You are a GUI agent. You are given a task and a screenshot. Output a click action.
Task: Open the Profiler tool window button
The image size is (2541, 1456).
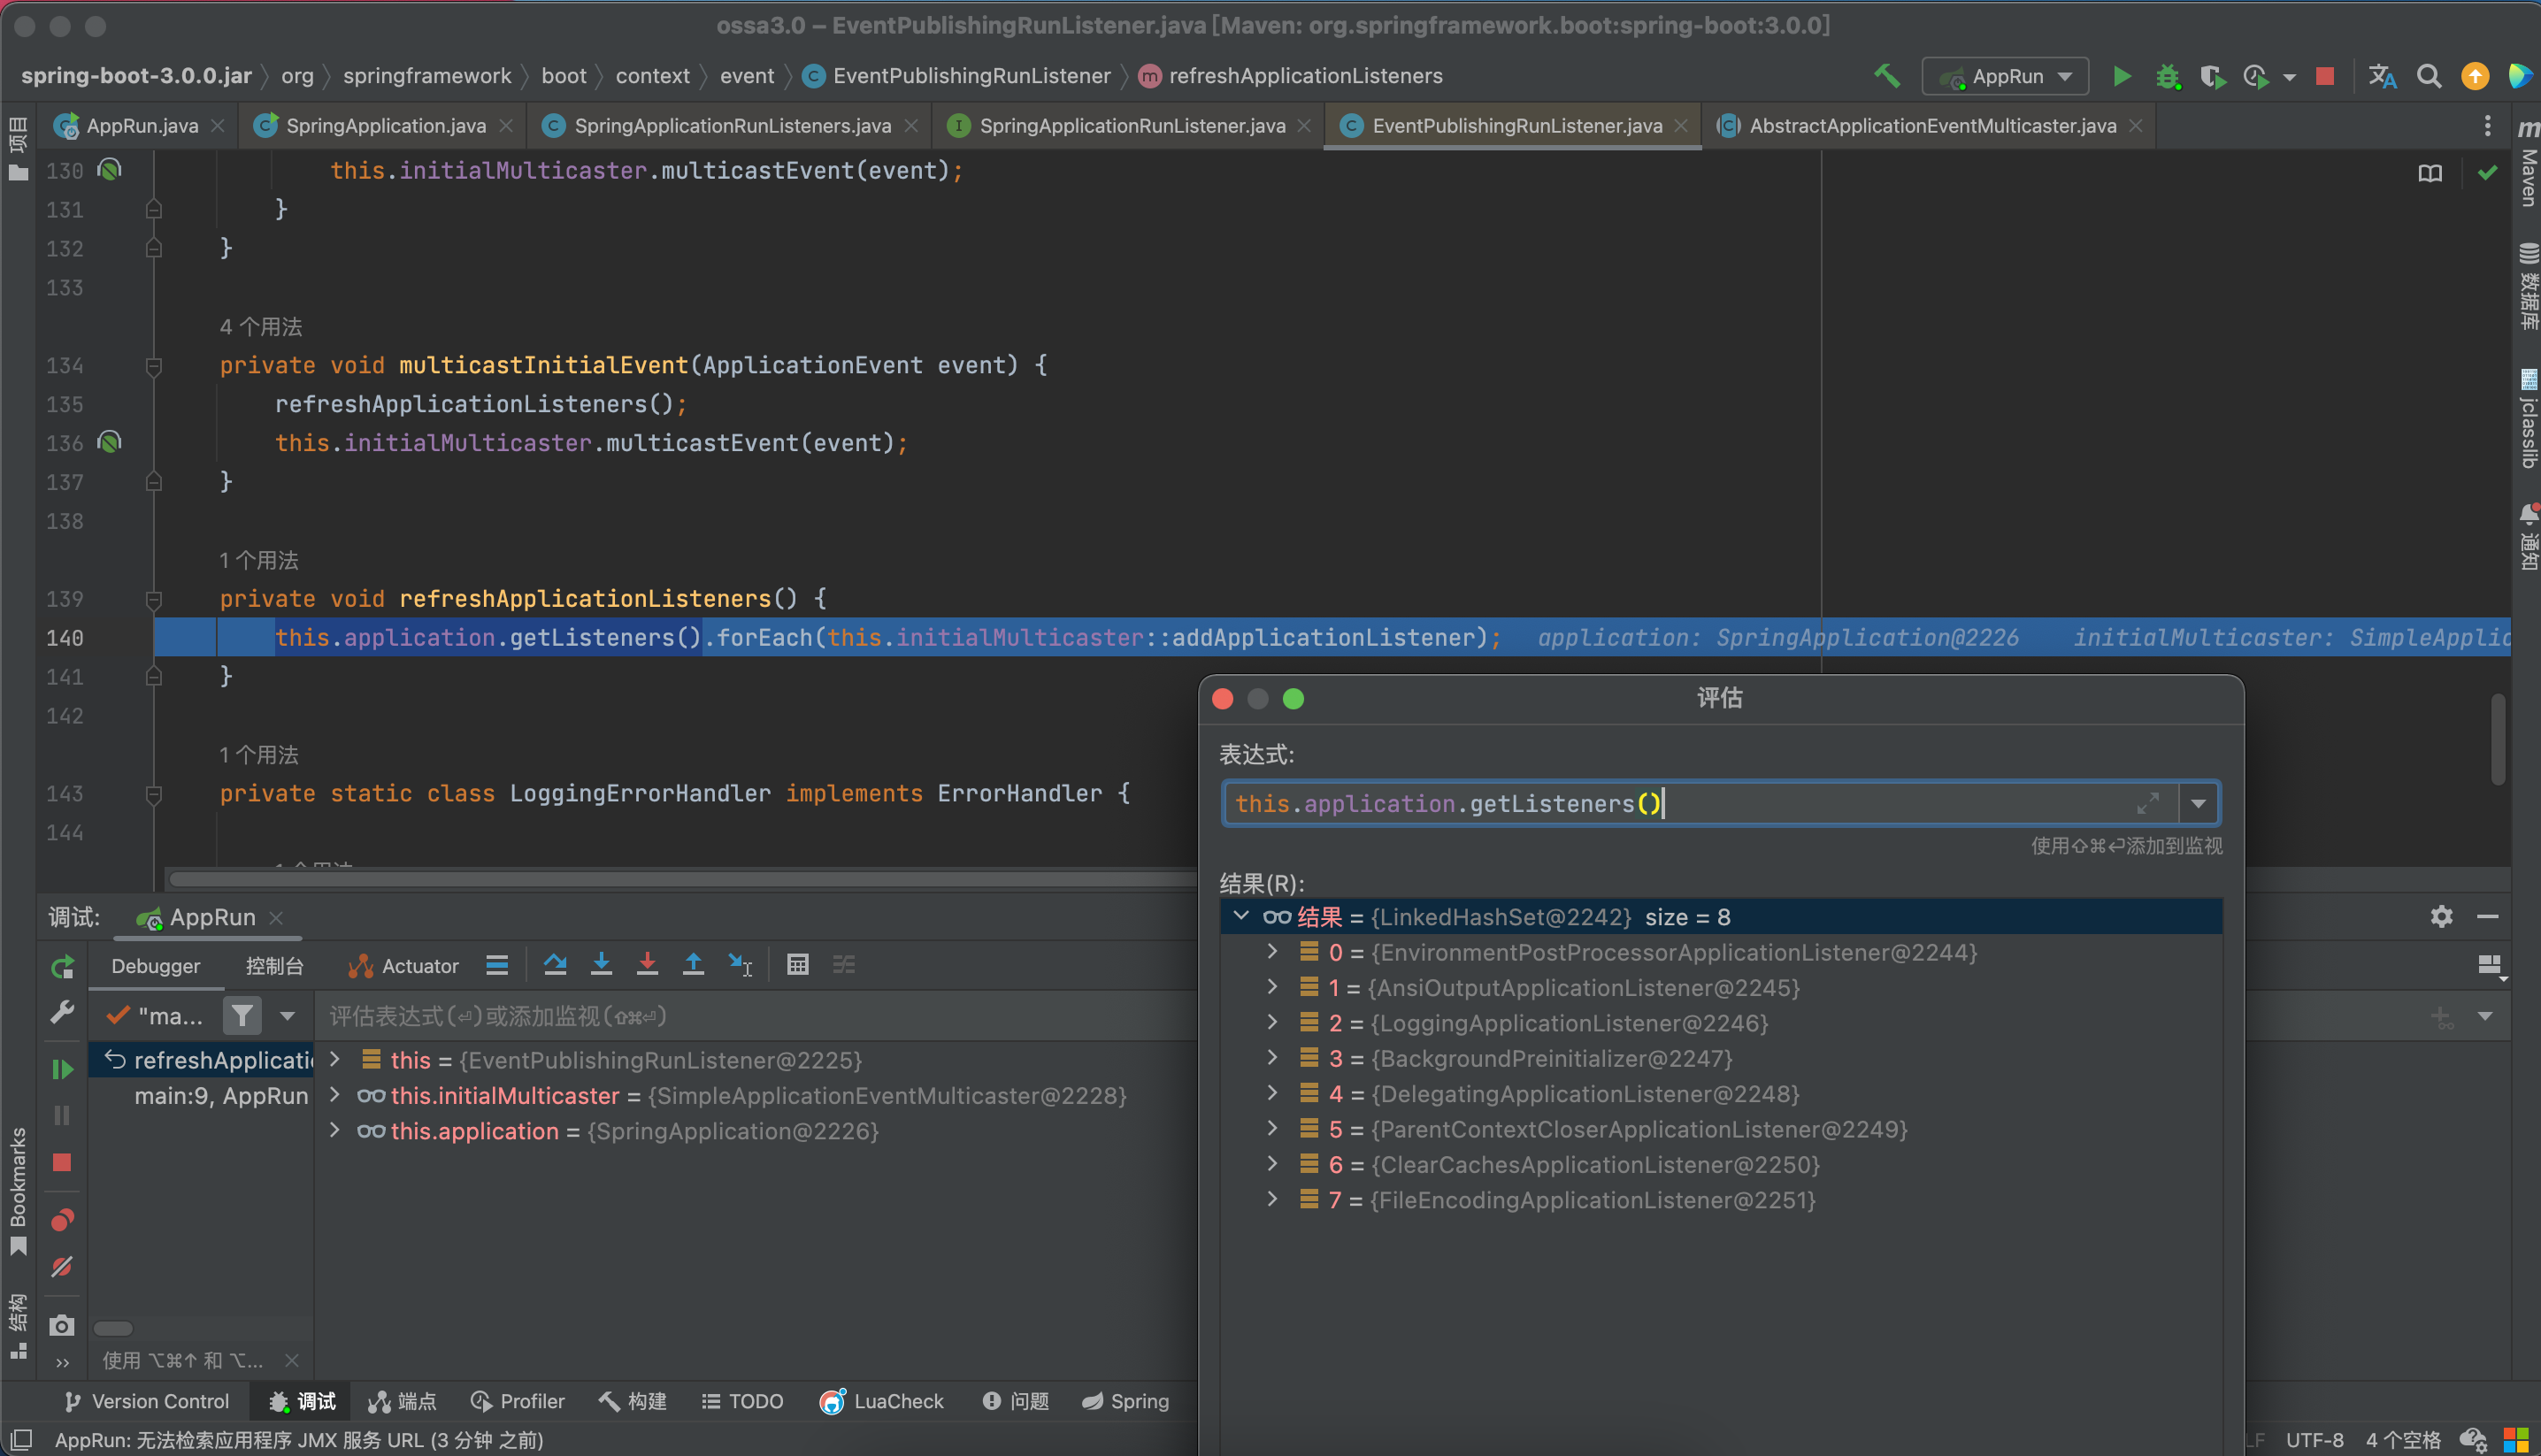coord(518,1401)
